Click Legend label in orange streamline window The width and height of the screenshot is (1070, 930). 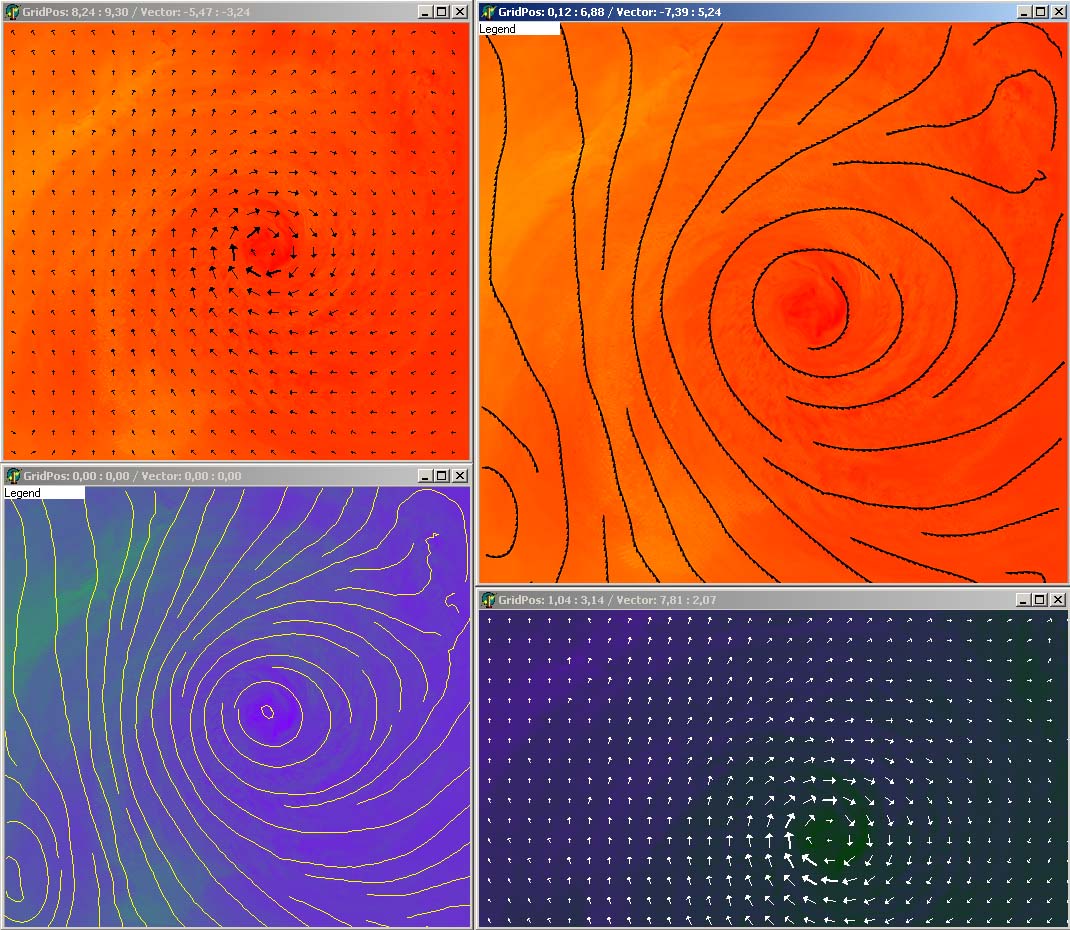pos(498,29)
